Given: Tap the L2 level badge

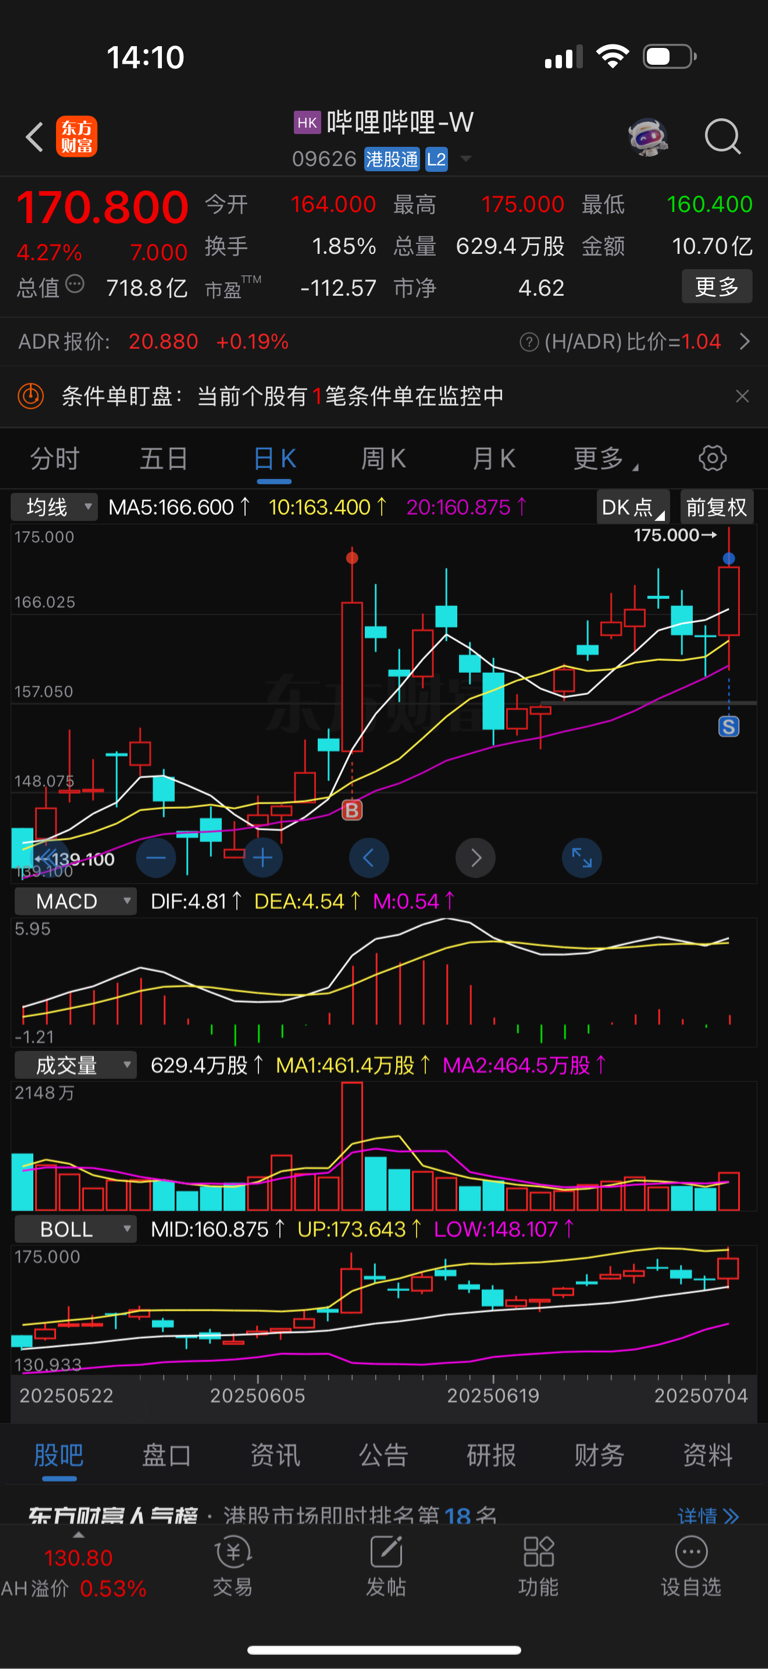Looking at the screenshot, I should (x=436, y=159).
